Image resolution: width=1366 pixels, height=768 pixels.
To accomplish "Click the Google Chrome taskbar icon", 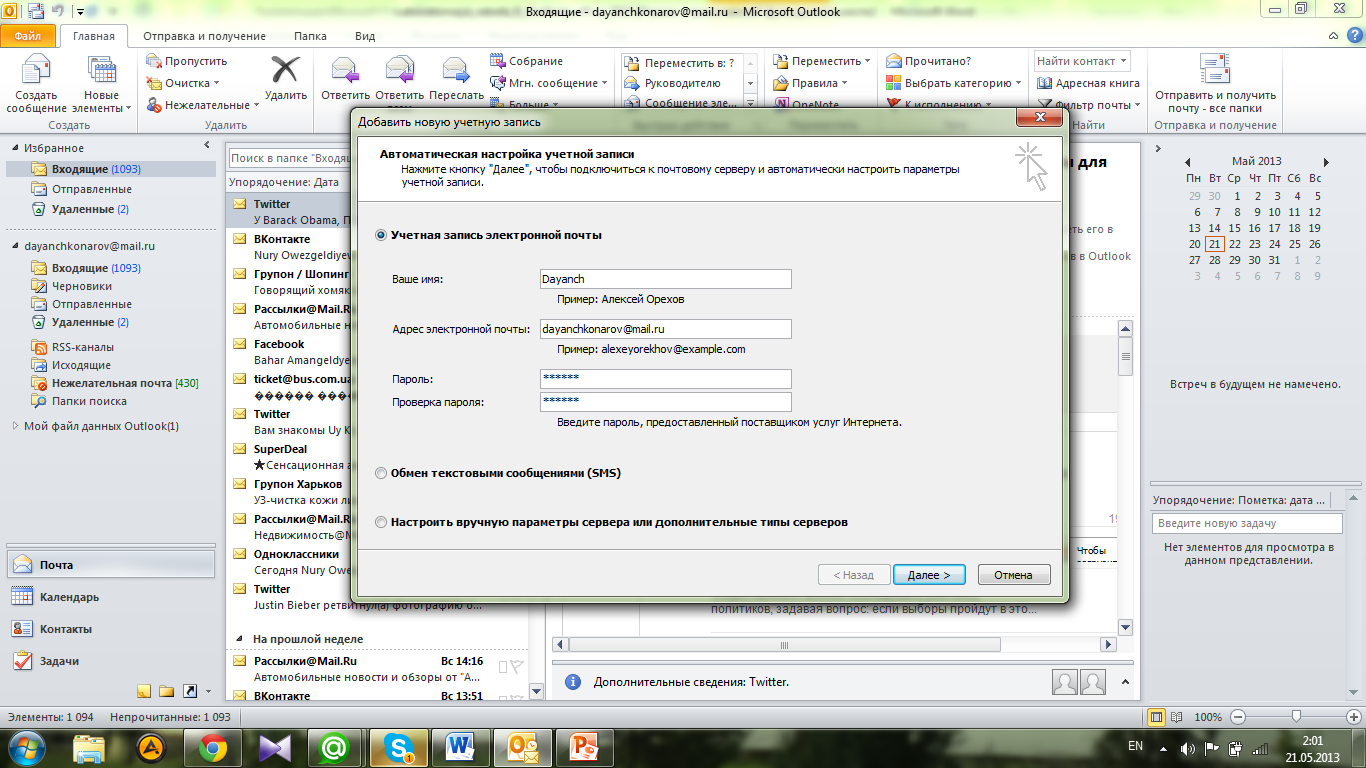I will (211, 746).
